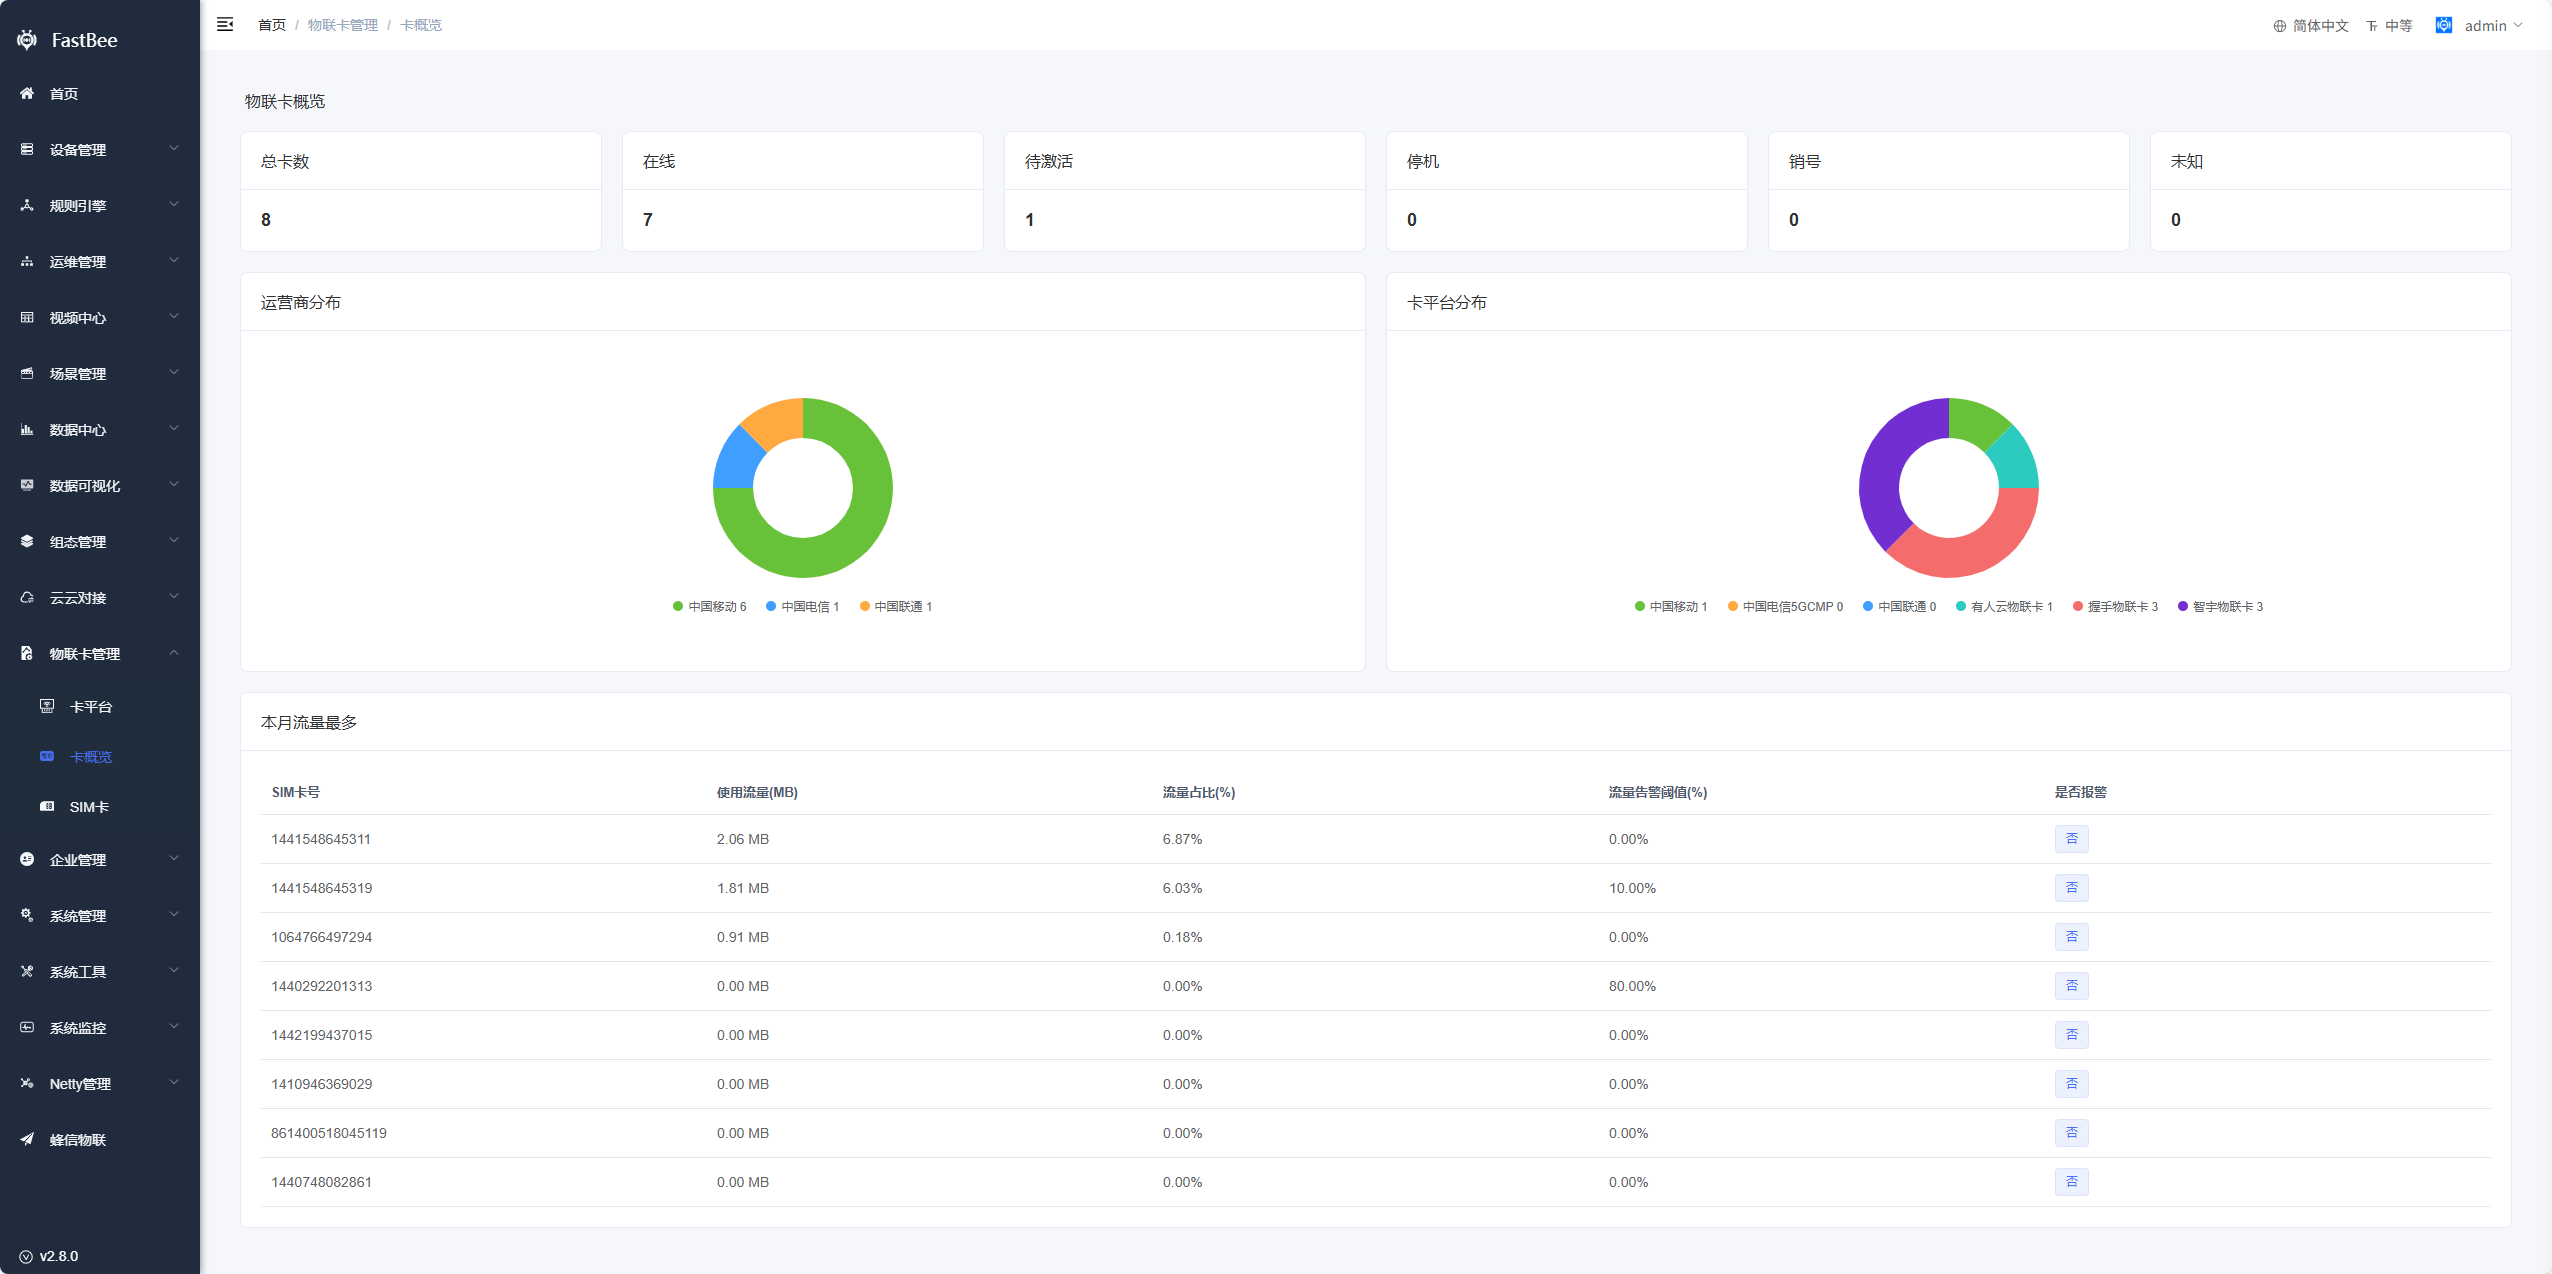Click 否 tag for SIM 1441548645311
The image size is (2552, 1274).
(x=2071, y=838)
